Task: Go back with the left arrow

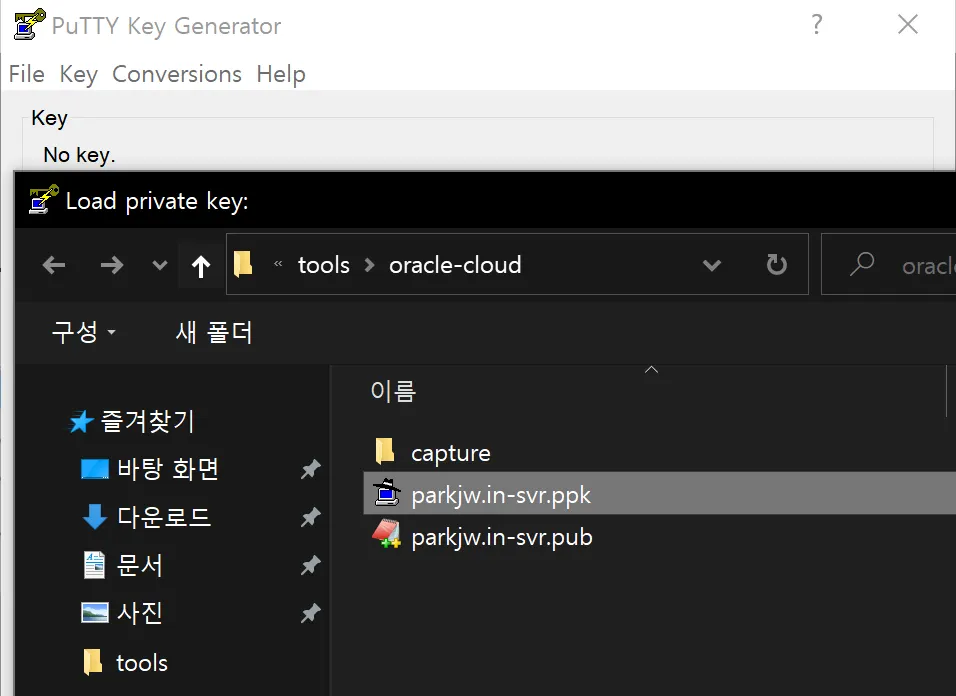Action: pyautogui.click(x=54, y=265)
